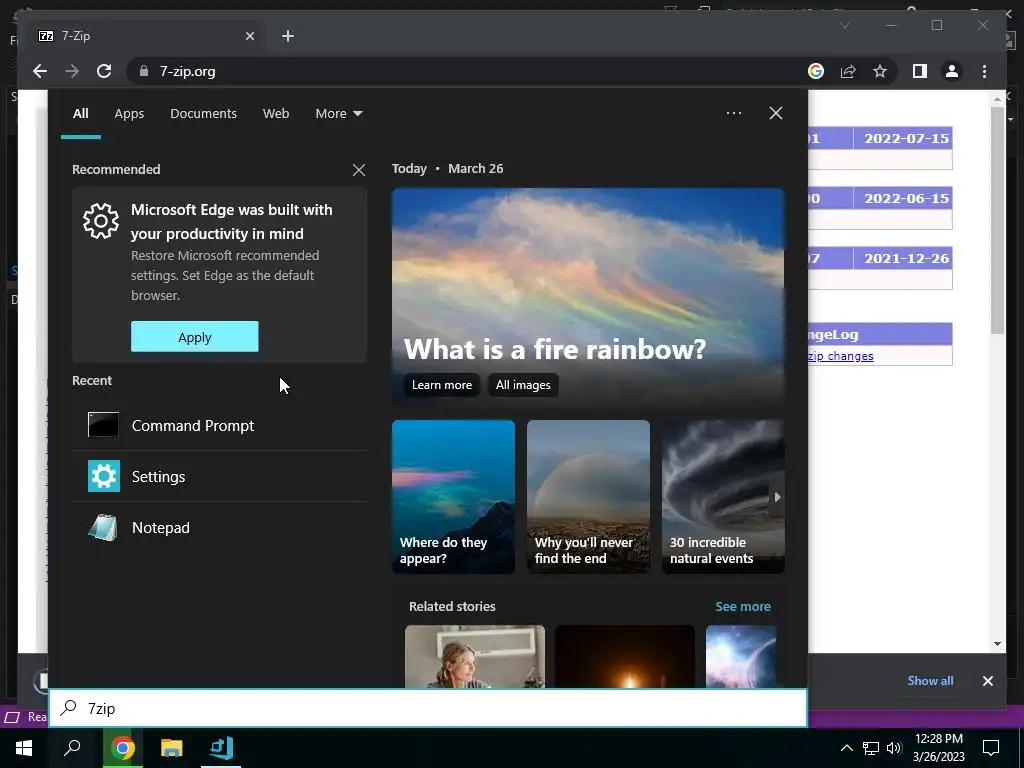Click the Command Prompt app icon
This screenshot has height=768, width=1024.
(103, 425)
